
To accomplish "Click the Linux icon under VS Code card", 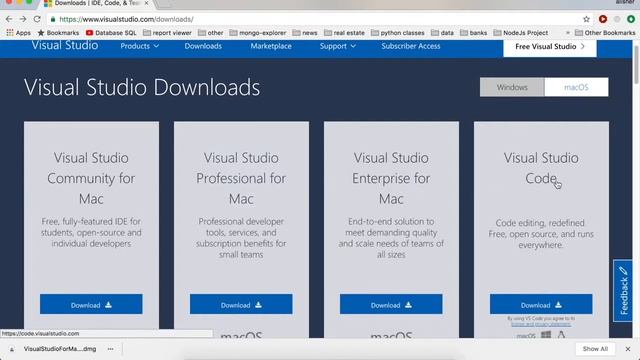I will [x=561, y=335].
